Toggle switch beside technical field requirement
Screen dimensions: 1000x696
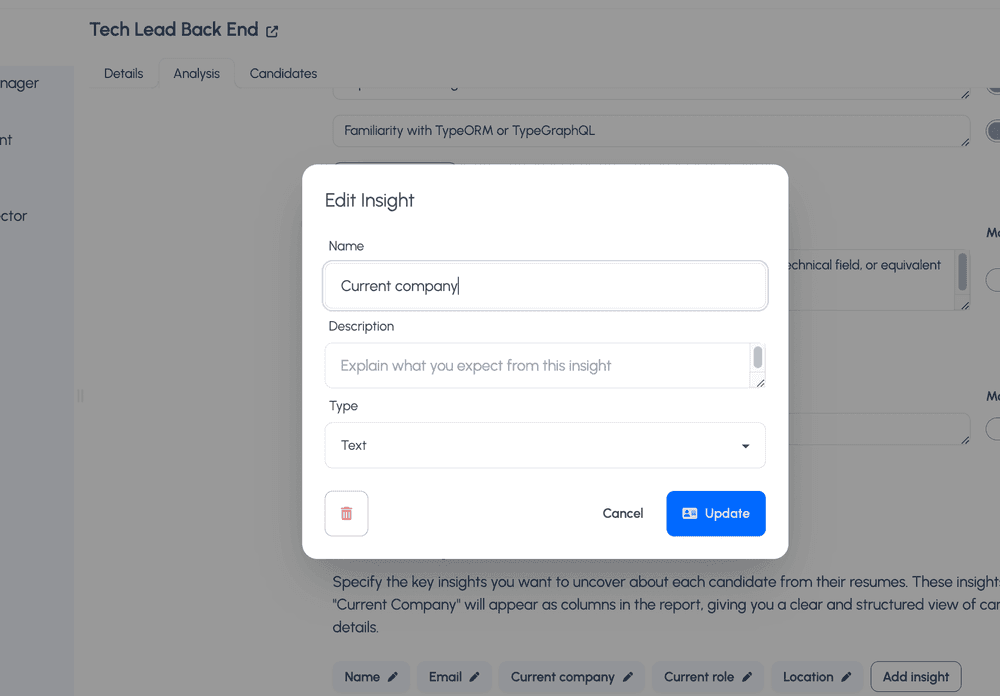coord(994,280)
